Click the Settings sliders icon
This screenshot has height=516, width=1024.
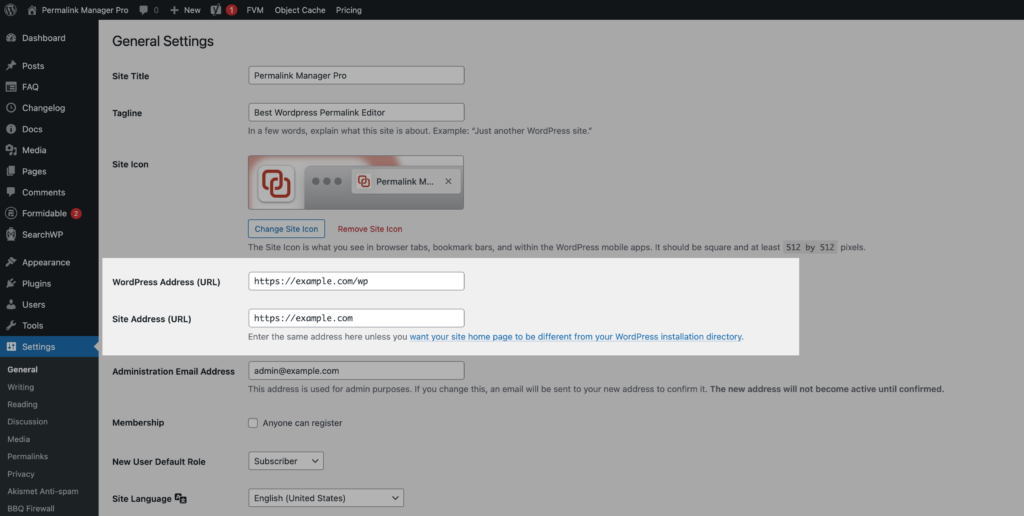[x=10, y=346]
